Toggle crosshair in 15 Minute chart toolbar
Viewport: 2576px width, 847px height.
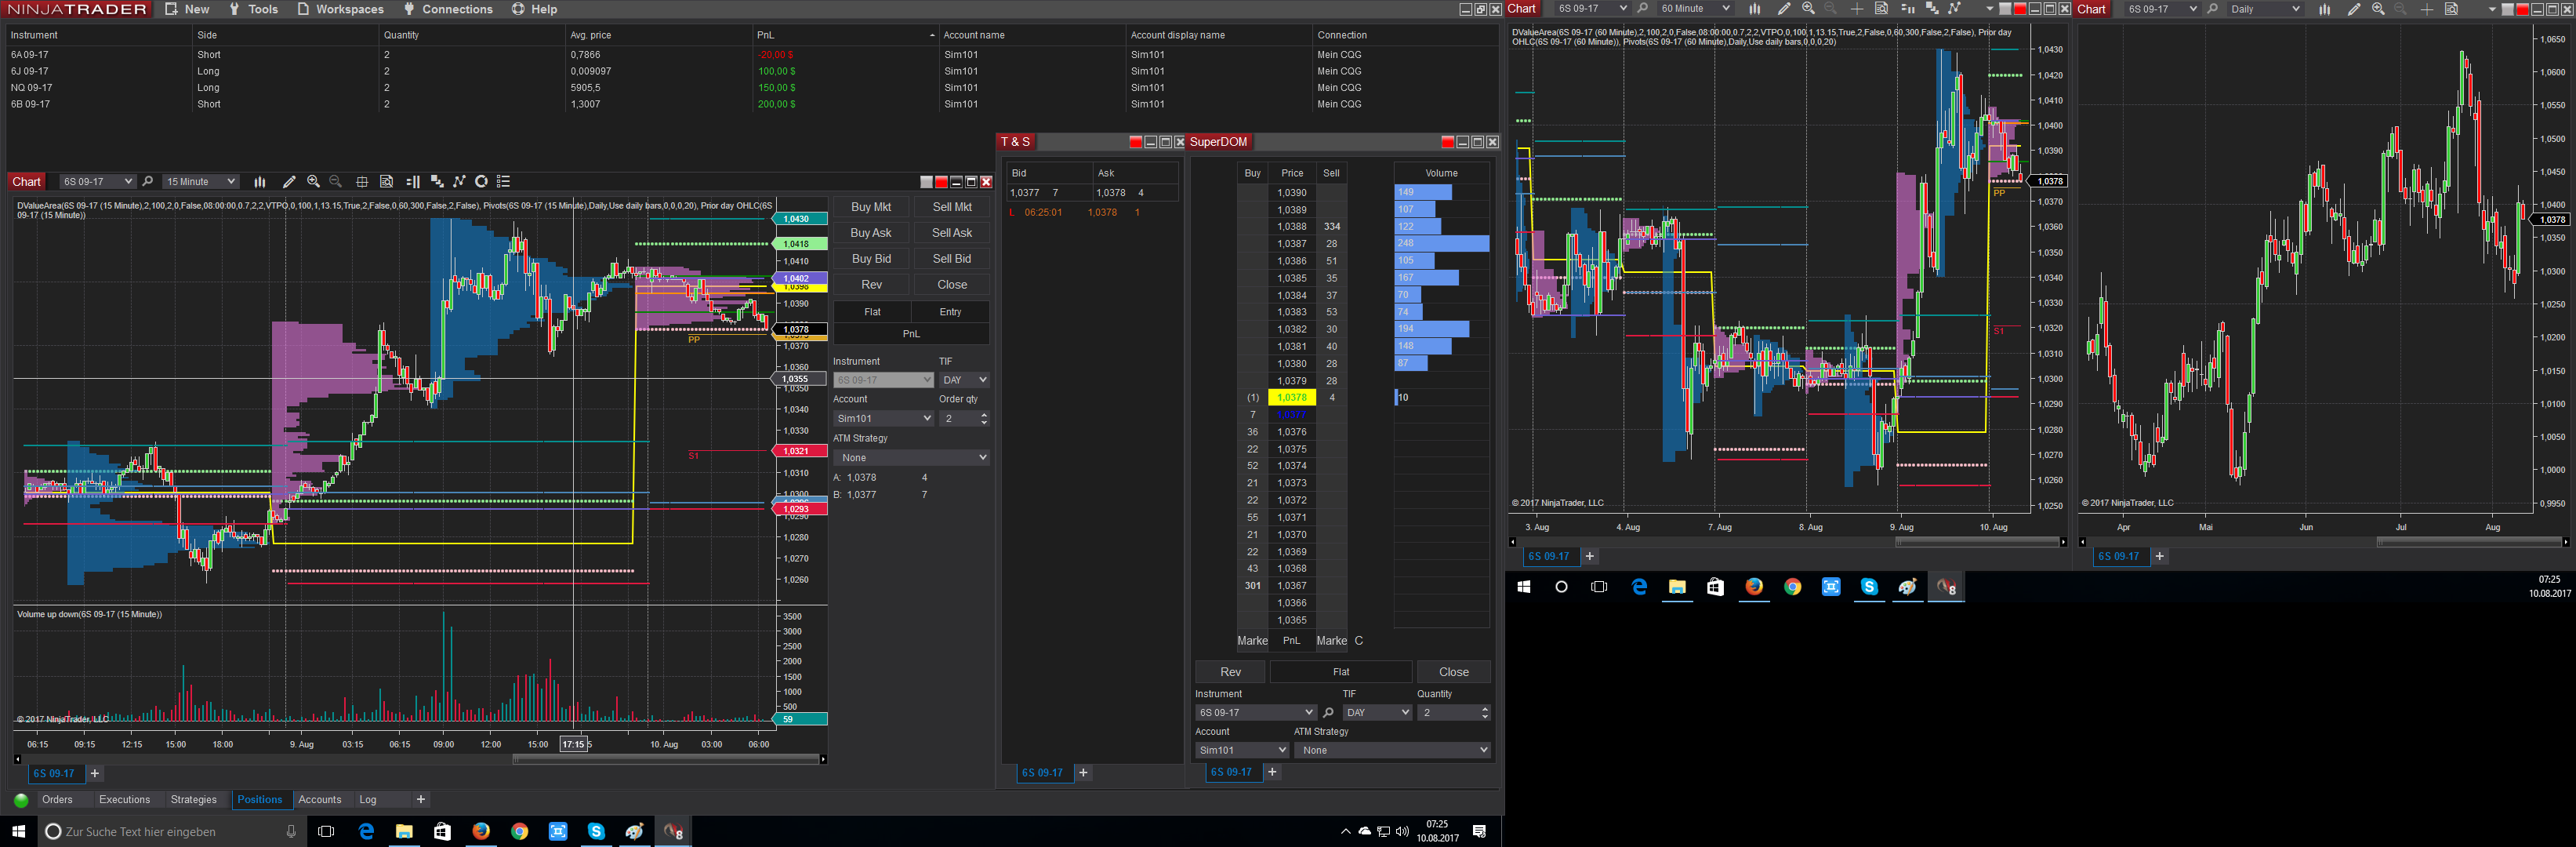(362, 182)
